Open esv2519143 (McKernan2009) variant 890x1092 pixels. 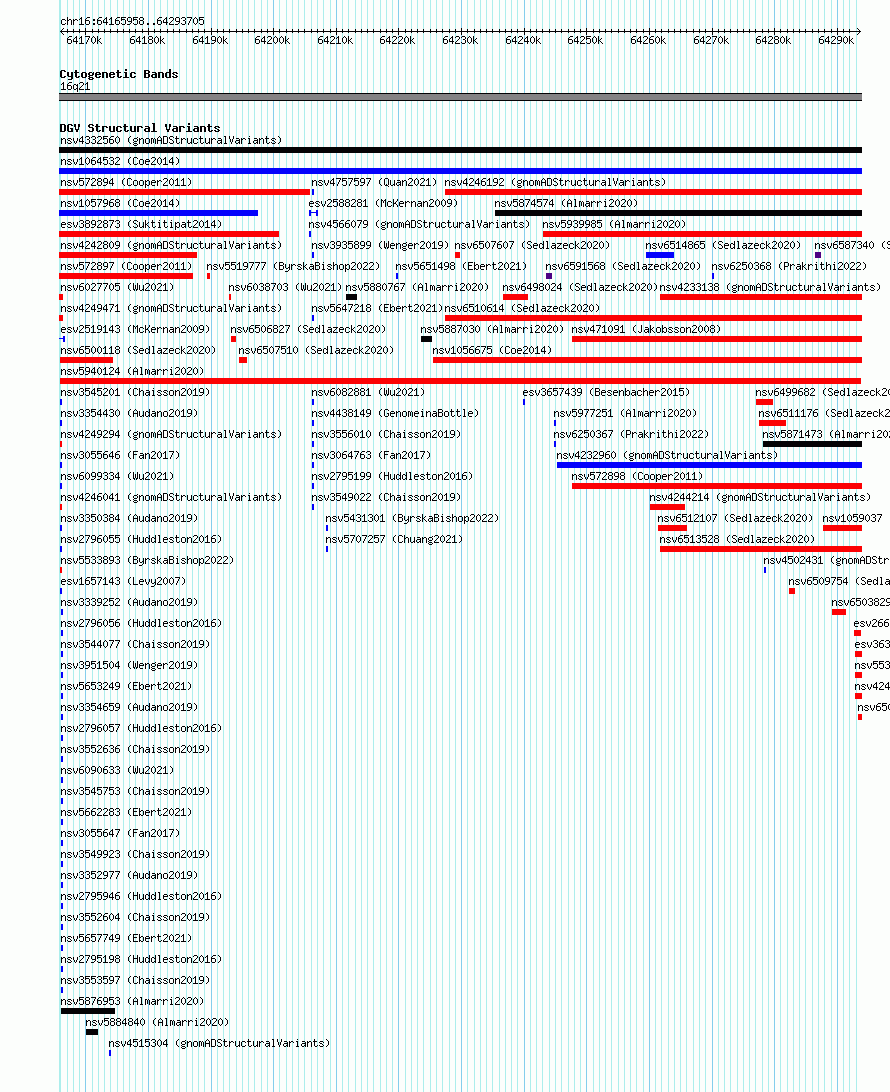coord(135,328)
